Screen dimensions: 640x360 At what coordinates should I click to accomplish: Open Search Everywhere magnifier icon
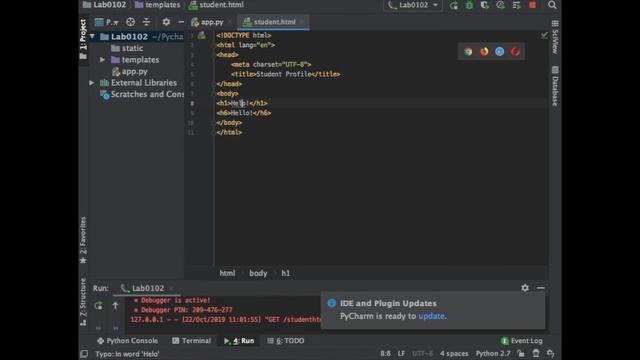click(552, 5)
